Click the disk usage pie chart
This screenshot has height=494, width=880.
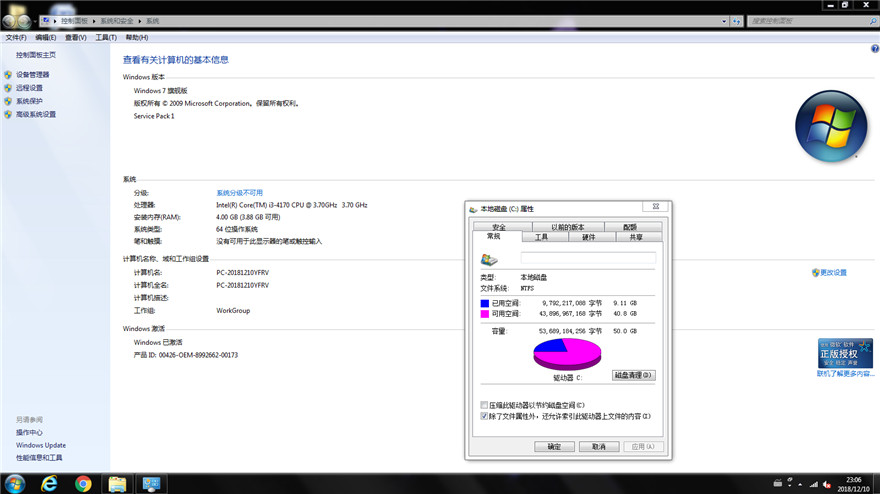567,354
